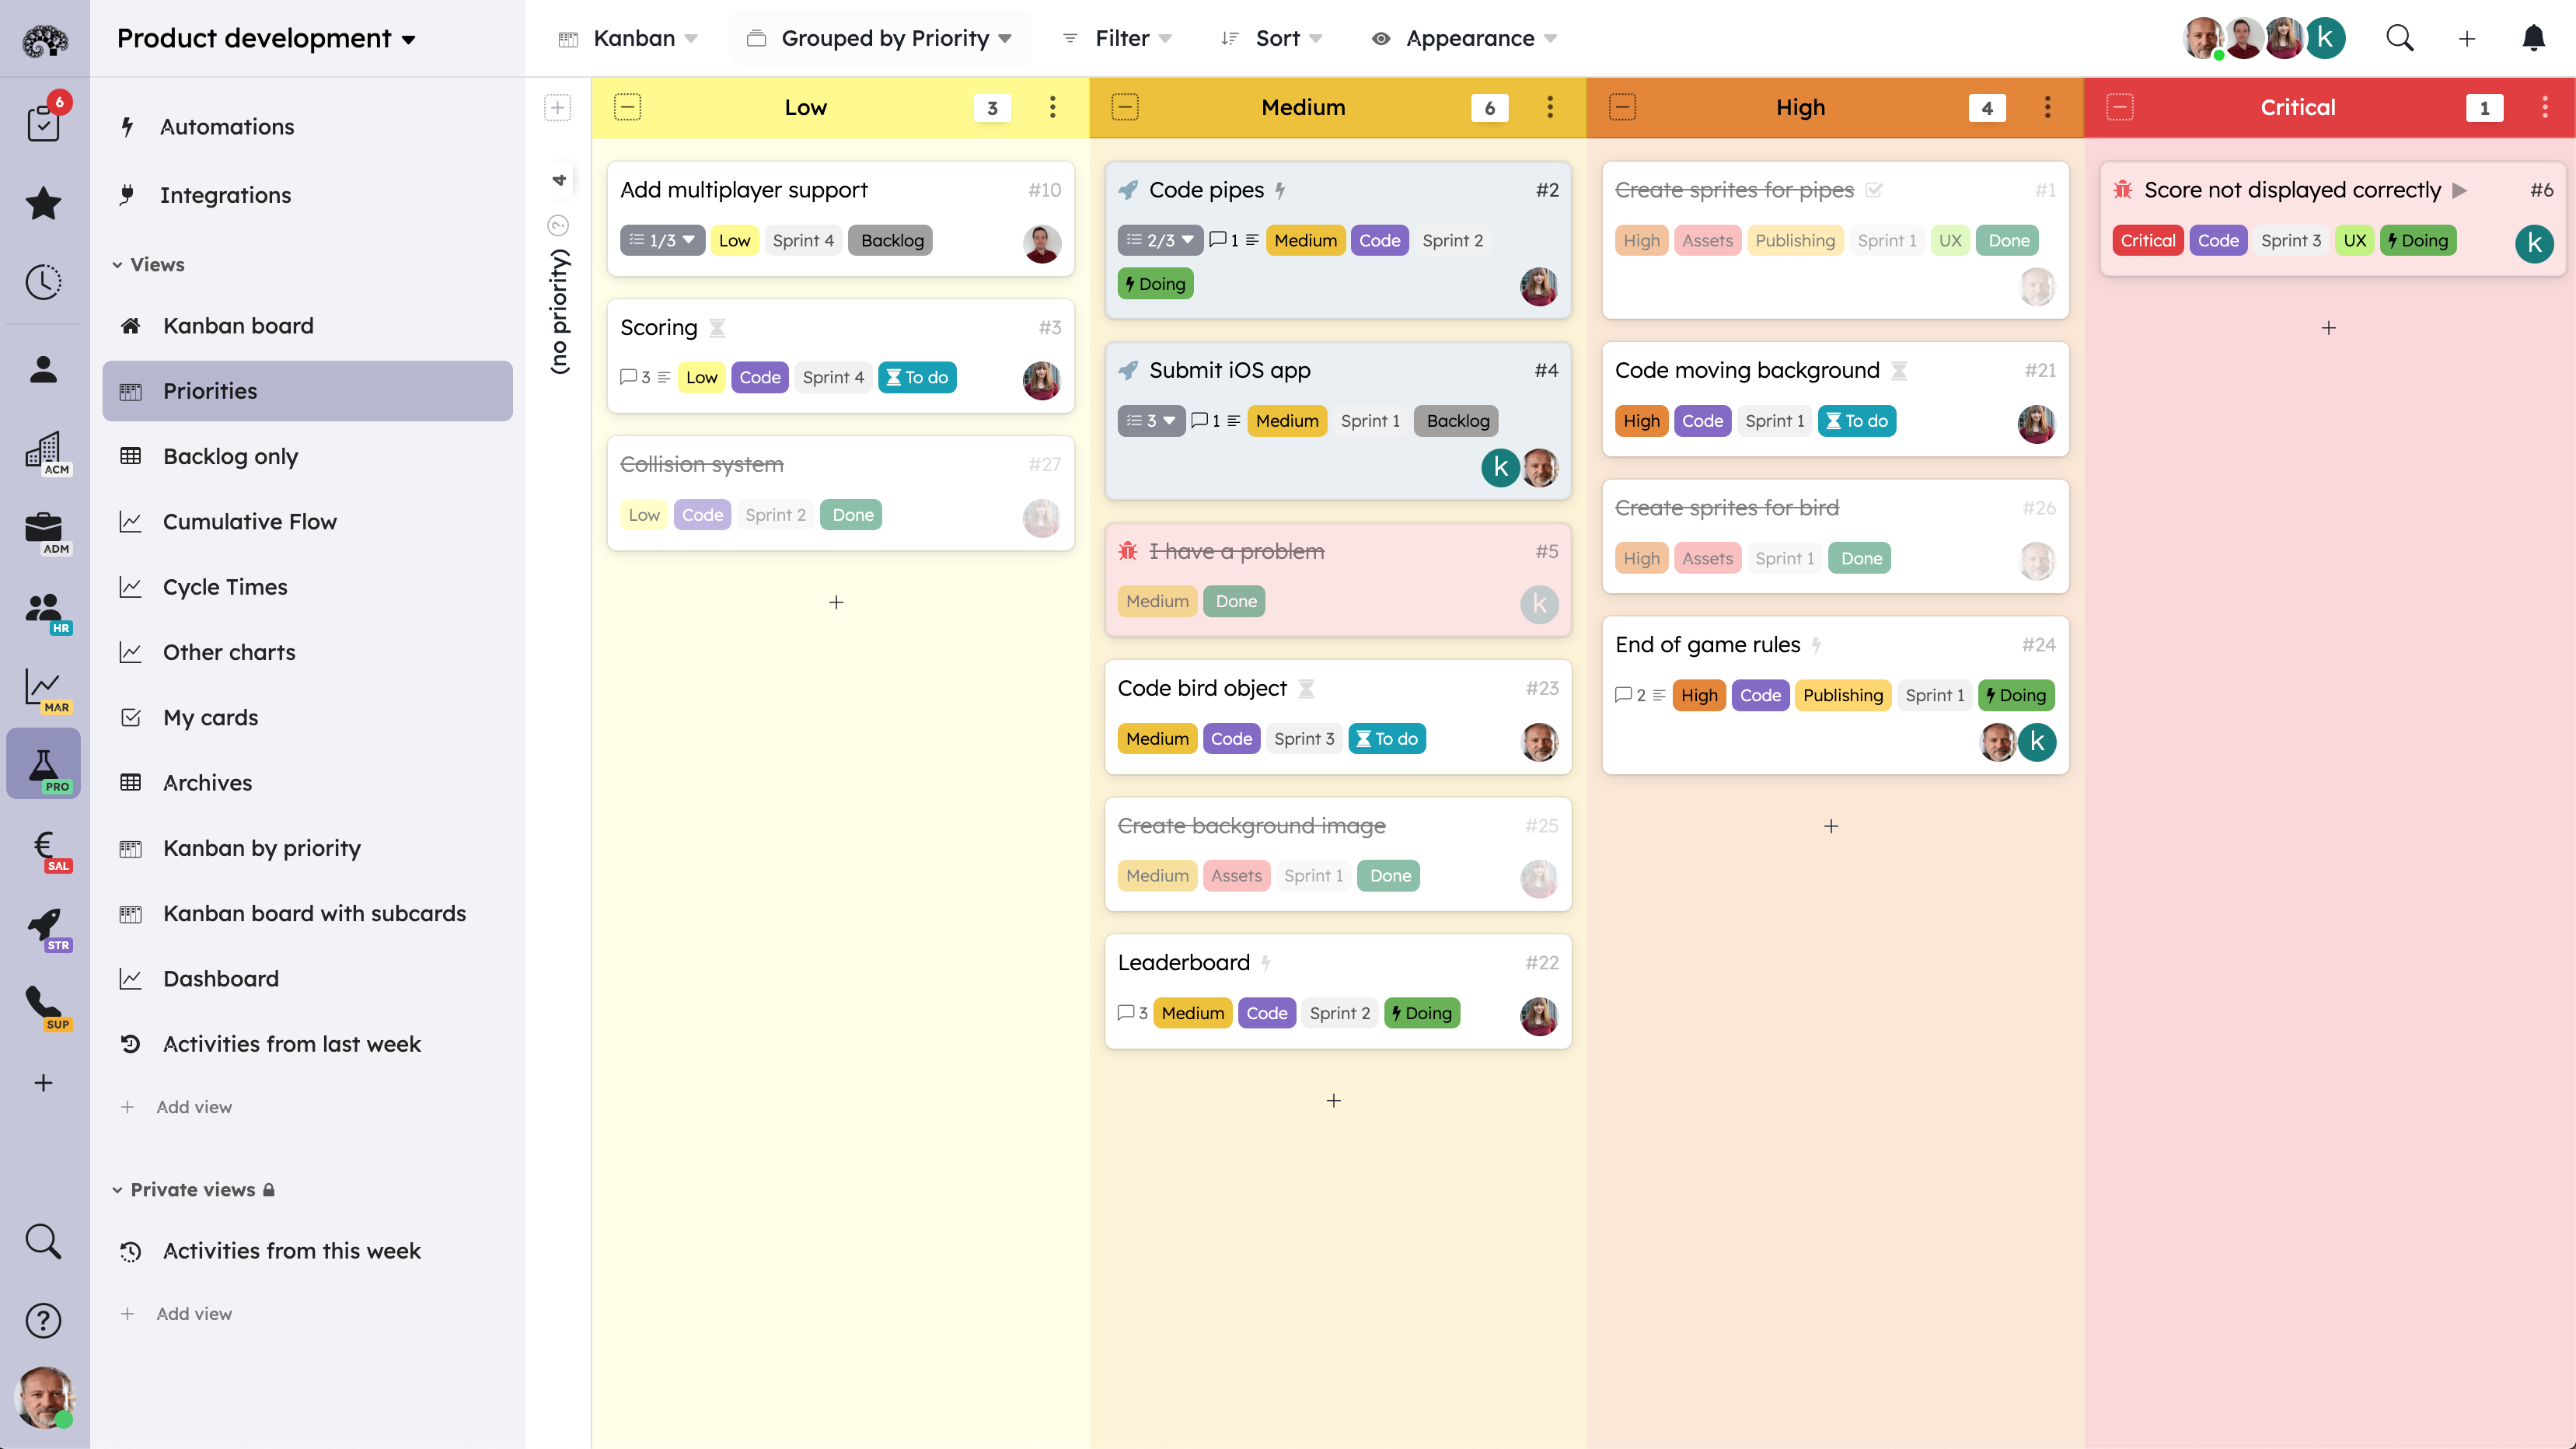This screenshot has height=1449, width=2576.
Task: Click the rocket icon on Submit iOS app card
Action: (1128, 369)
